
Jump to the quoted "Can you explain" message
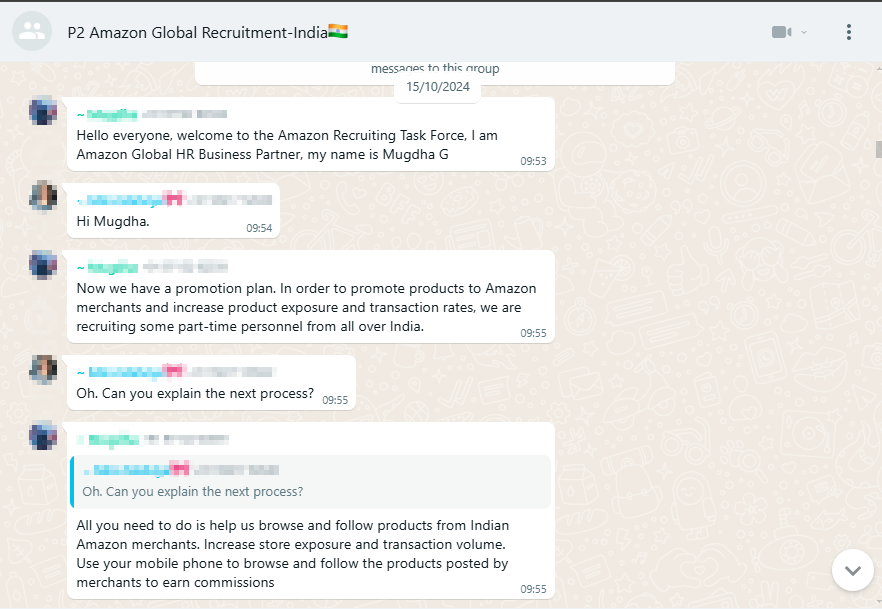point(311,482)
